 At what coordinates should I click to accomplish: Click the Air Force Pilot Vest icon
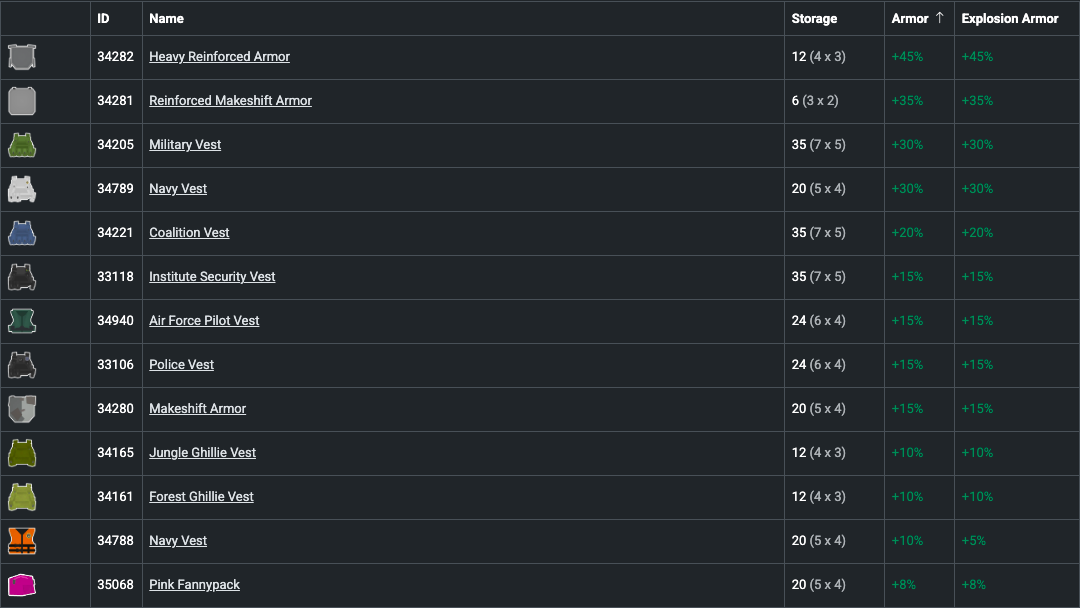pos(22,321)
